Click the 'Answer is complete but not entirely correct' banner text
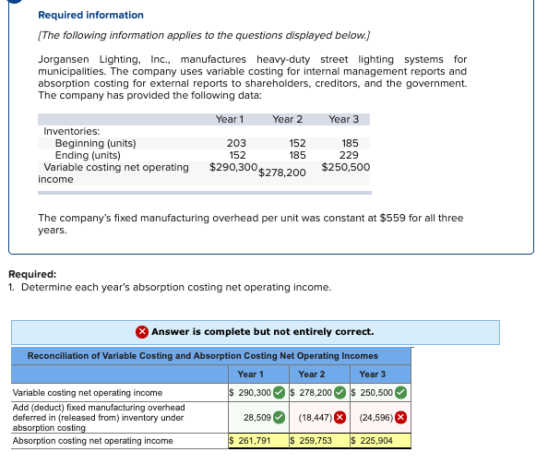The height and width of the screenshot is (476, 560). pos(262,332)
